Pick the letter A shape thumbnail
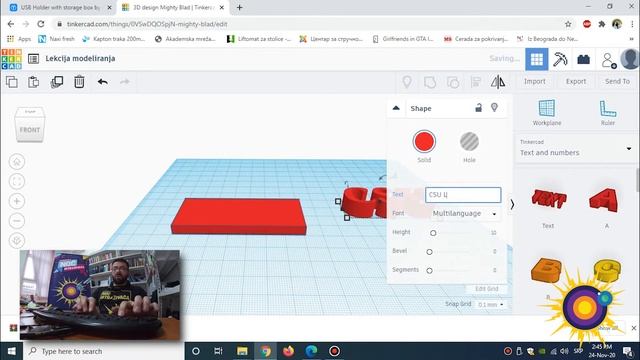Screen dimensions: 640x360 pyautogui.click(x=604, y=200)
